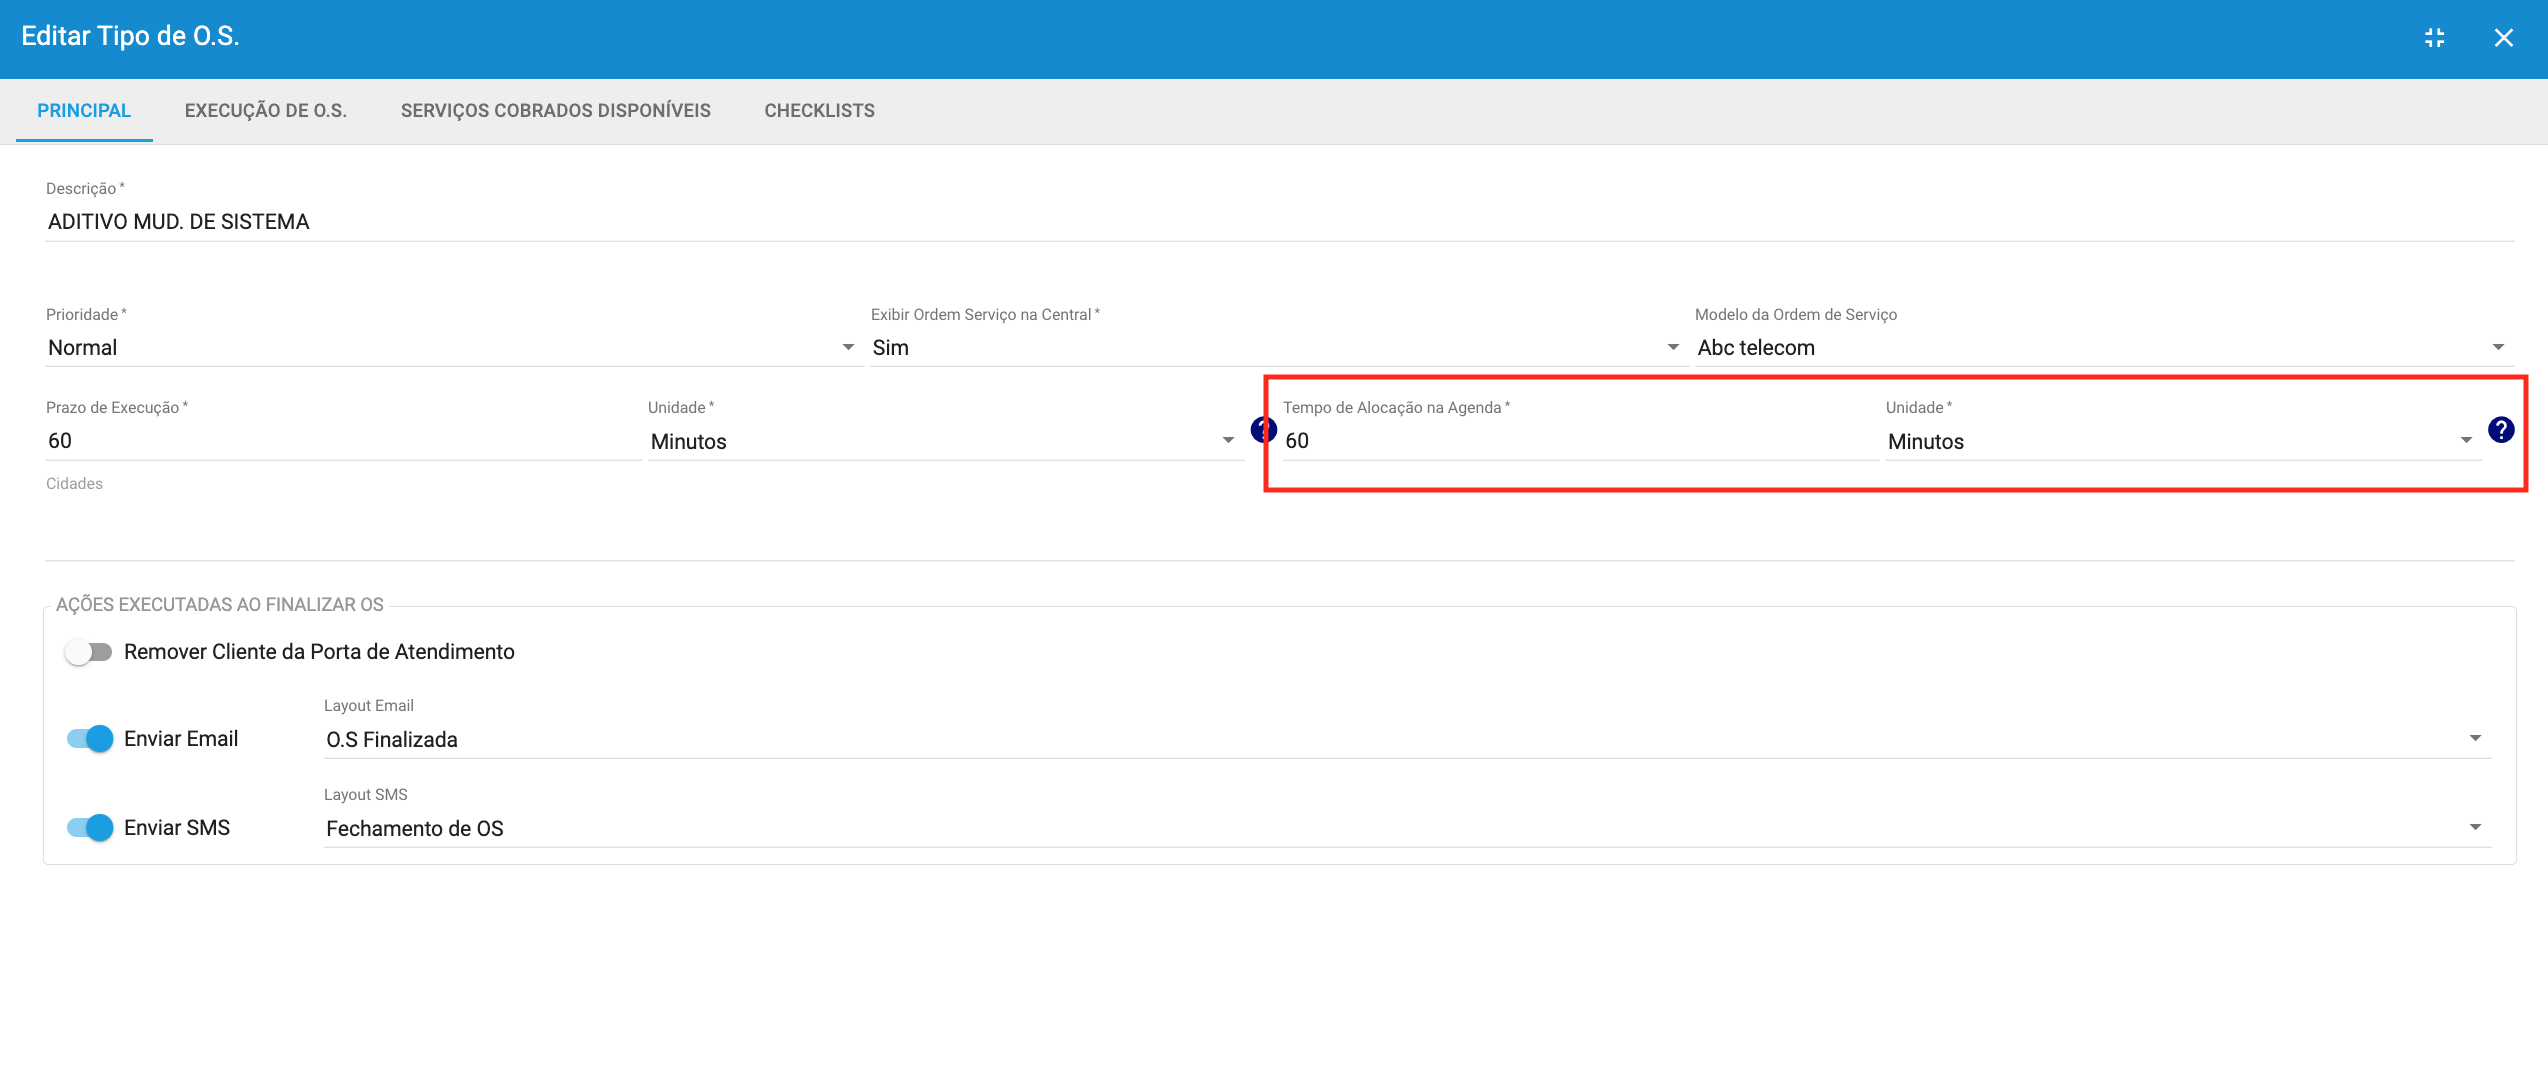Open the Serviços Cobrados Disponíveis tab
The height and width of the screenshot is (1082, 2548).
[x=555, y=111]
